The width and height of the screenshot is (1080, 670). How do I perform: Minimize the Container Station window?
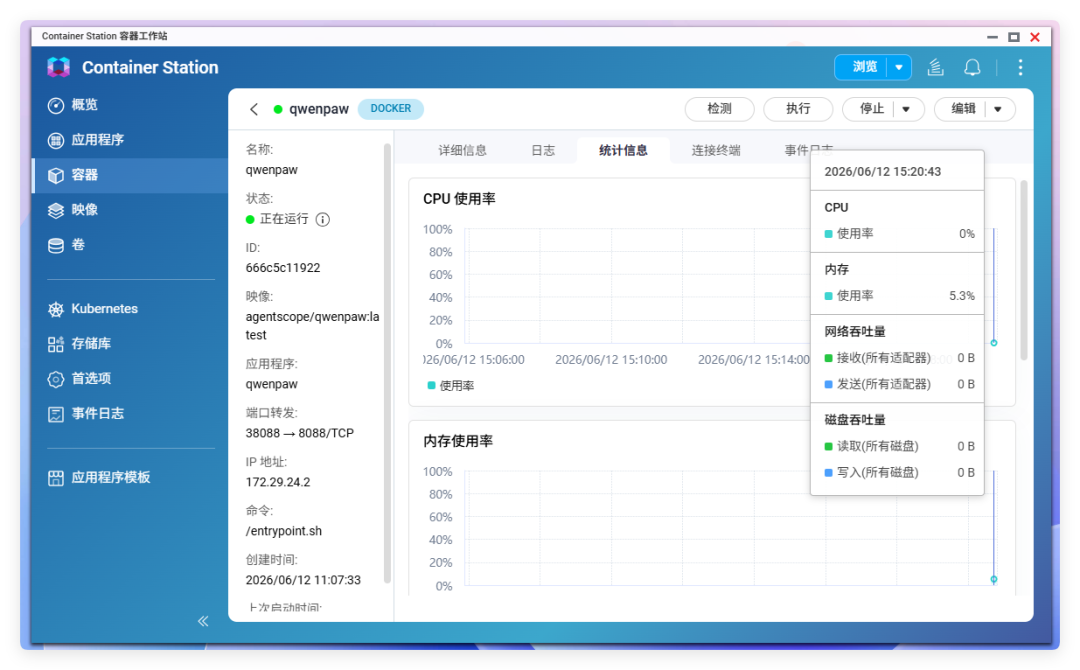[992, 37]
